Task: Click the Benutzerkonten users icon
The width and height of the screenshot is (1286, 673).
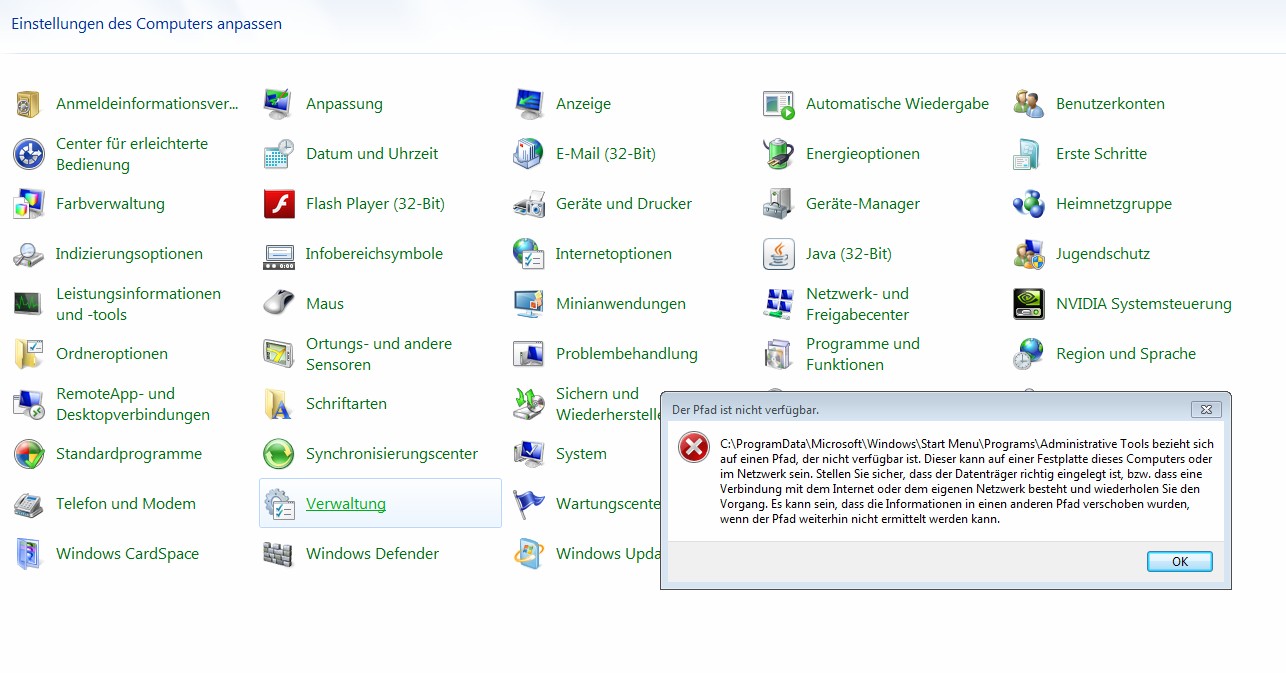Action: (1028, 103)
